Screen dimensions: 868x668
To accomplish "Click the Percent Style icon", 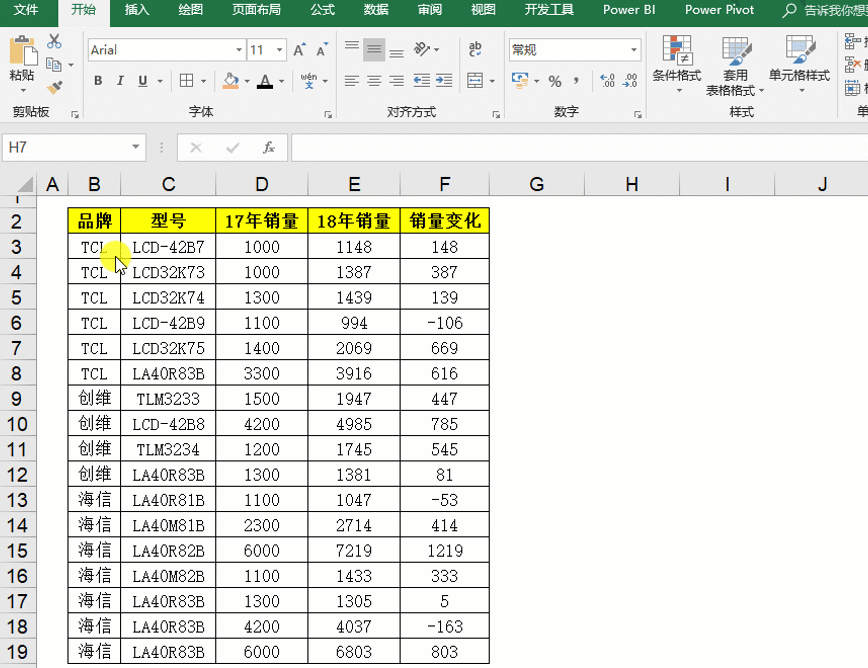I will pos(555,81).
